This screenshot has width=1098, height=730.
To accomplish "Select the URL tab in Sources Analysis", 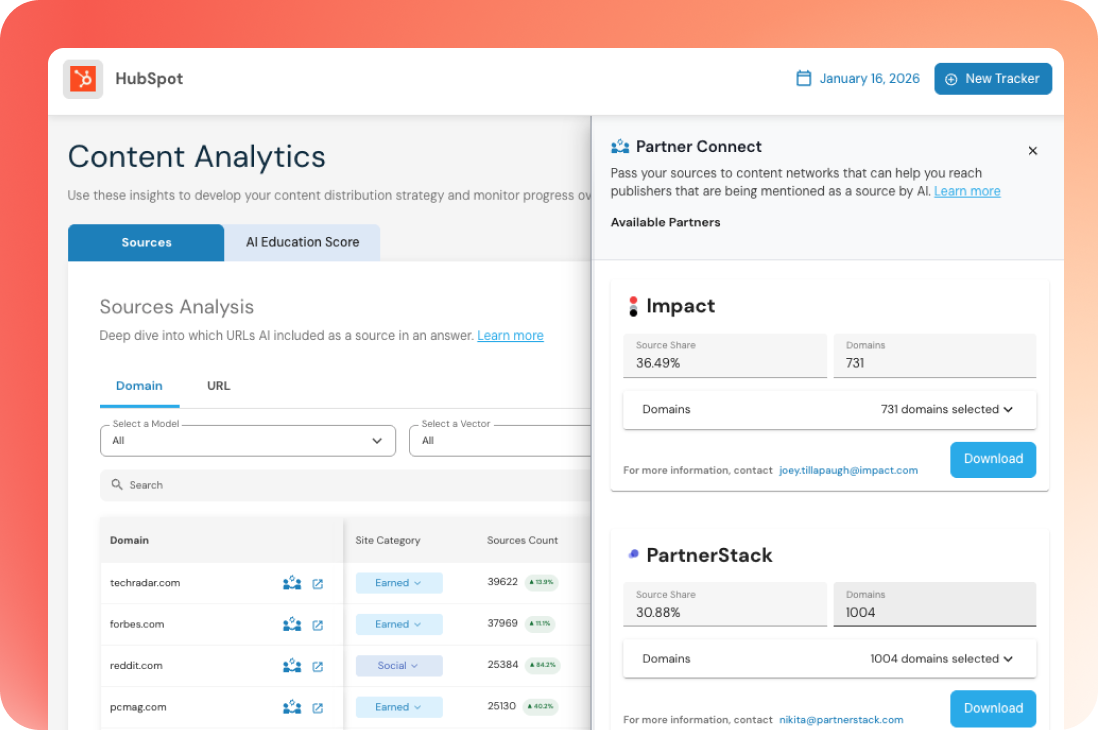I will click(x=218, y=386).
